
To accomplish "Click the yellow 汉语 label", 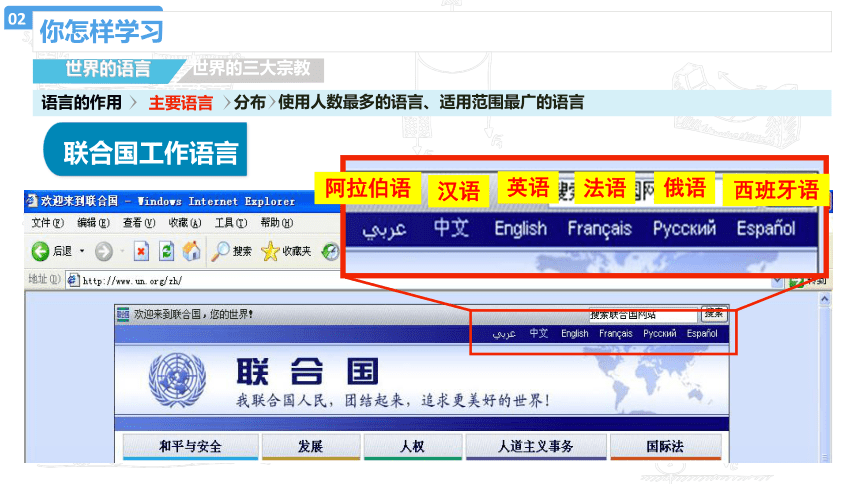I will [458, 191].
